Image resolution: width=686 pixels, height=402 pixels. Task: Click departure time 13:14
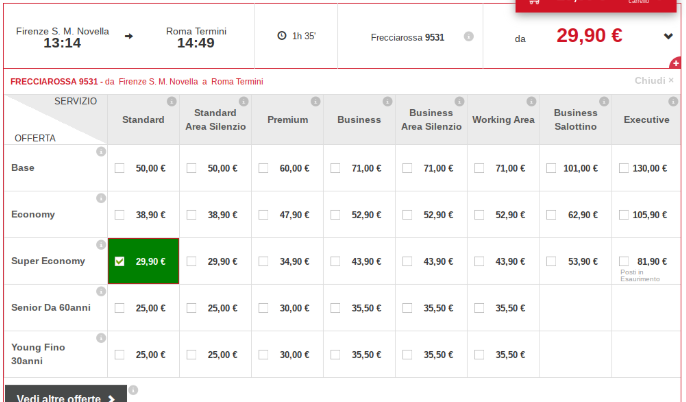[x=62, y=43]
